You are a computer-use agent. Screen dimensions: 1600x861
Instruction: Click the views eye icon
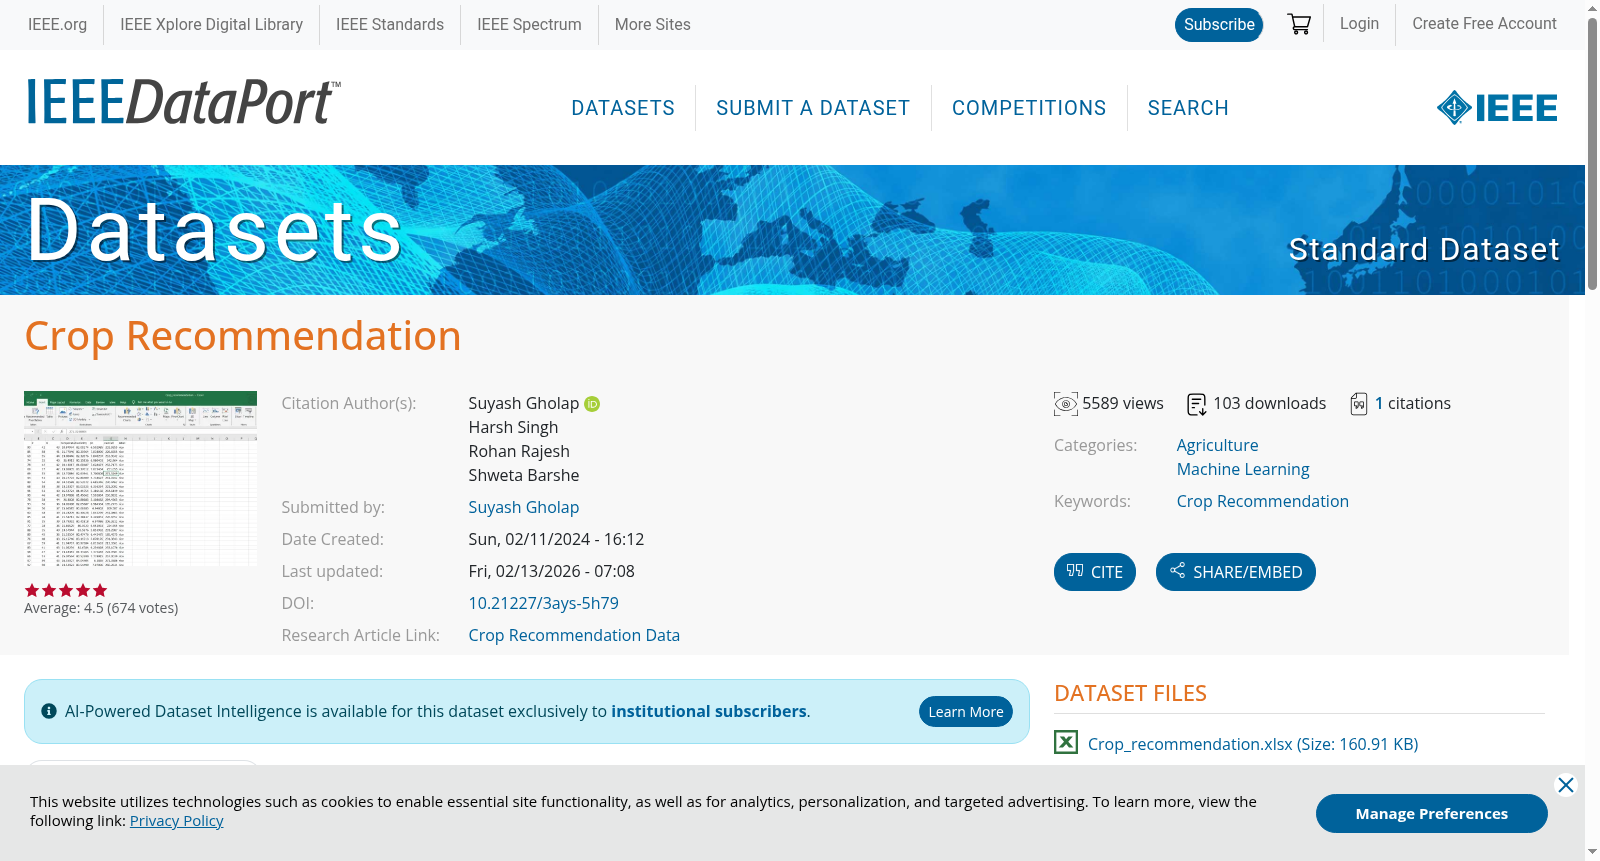(x=1066, y=404)
